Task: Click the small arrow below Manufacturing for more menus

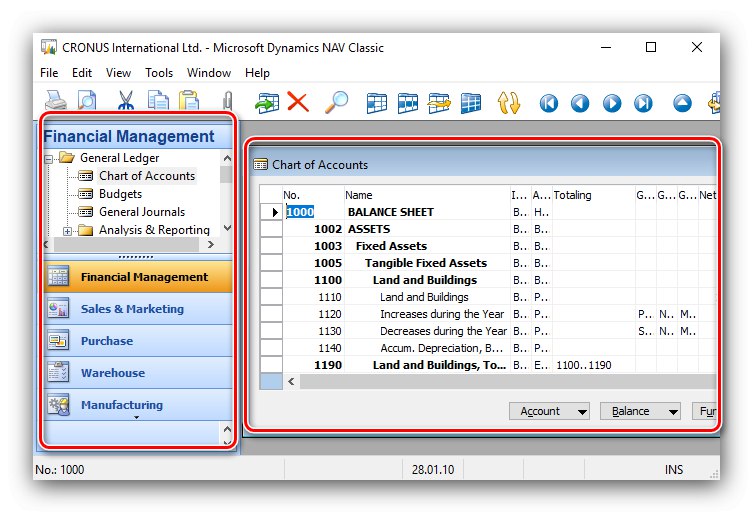Action: click(x=136, y=417)
